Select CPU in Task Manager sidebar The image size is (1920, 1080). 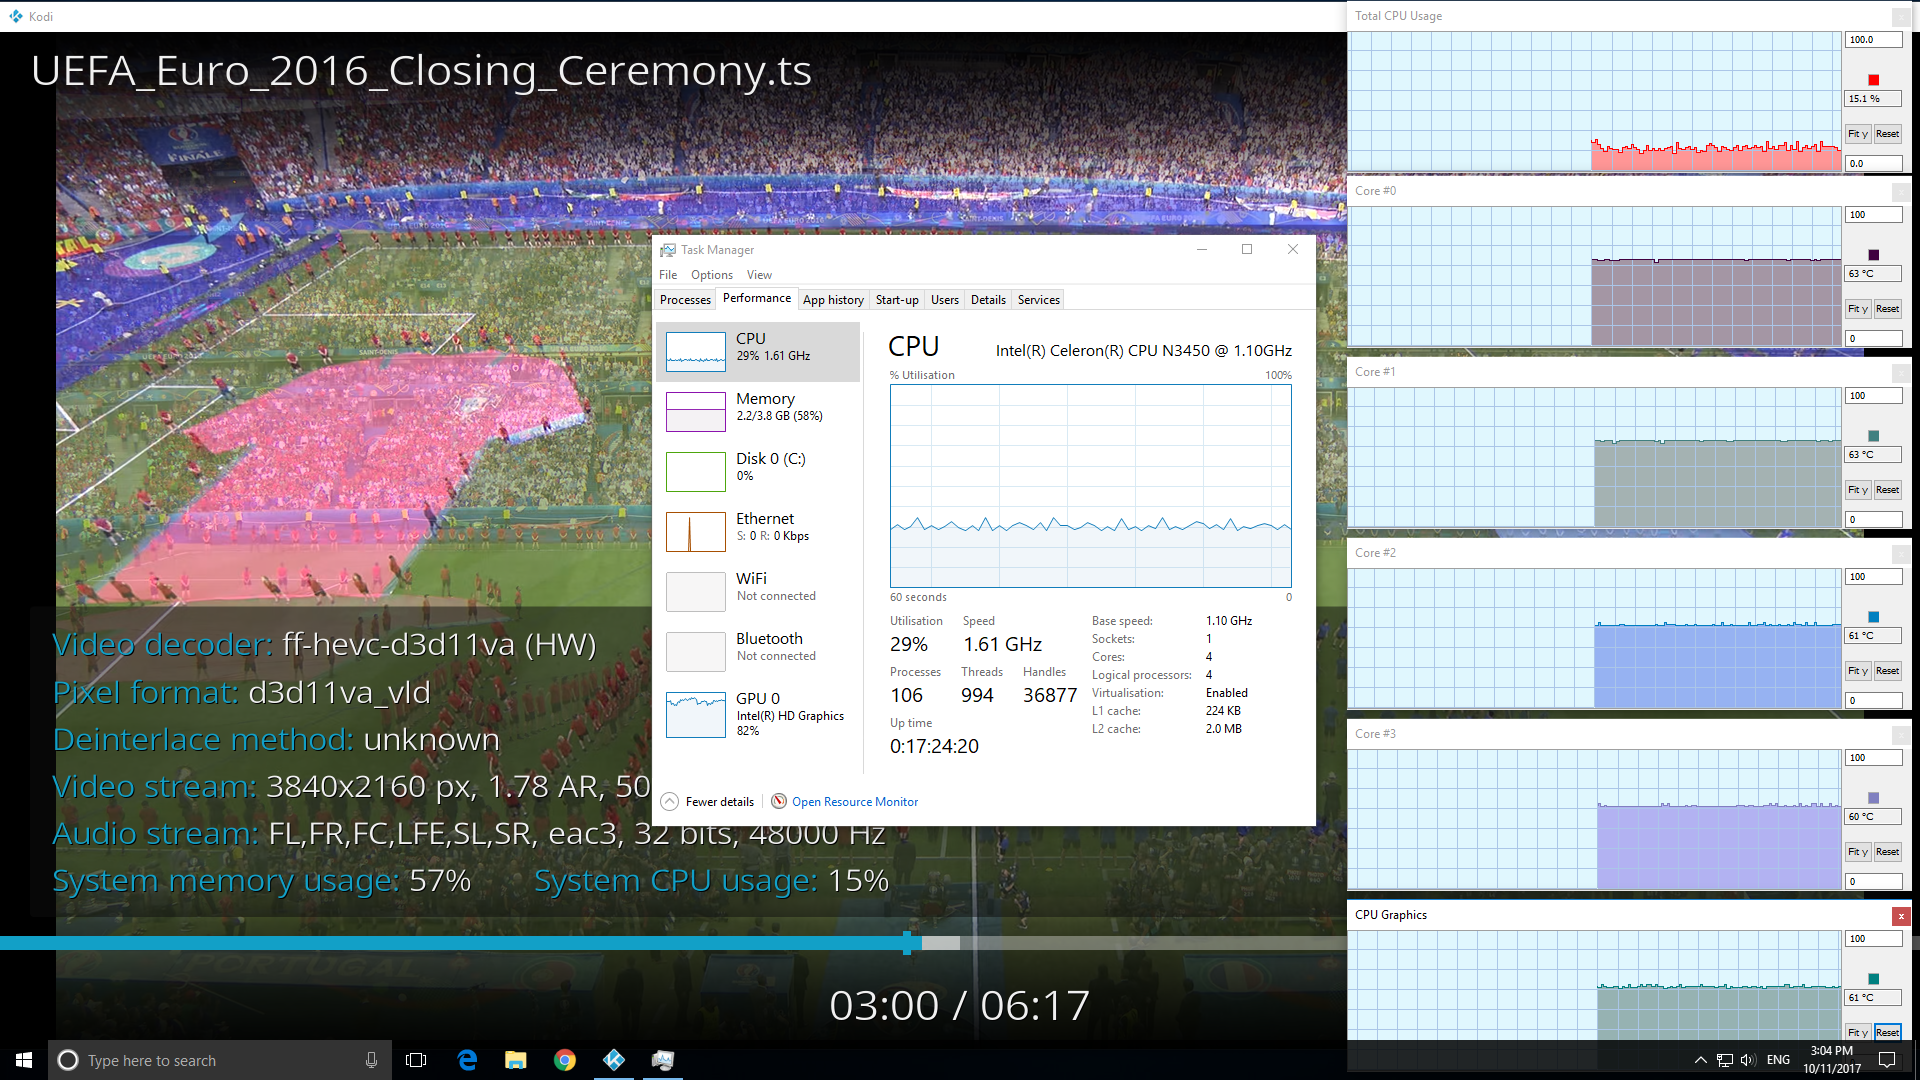coord(758,352)
